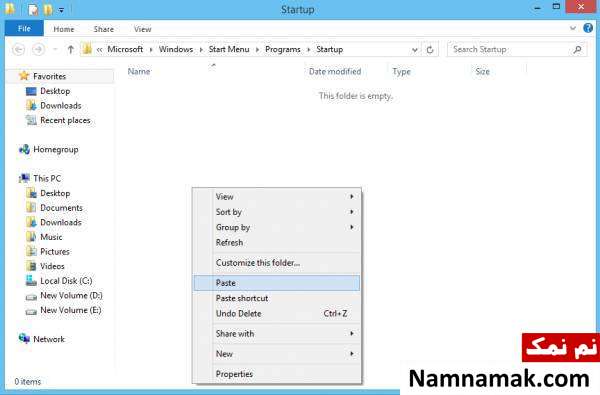This screenshot has height=395, width=600.
Task: Click Startup breadcrumb segment
Action: point(329,49)
